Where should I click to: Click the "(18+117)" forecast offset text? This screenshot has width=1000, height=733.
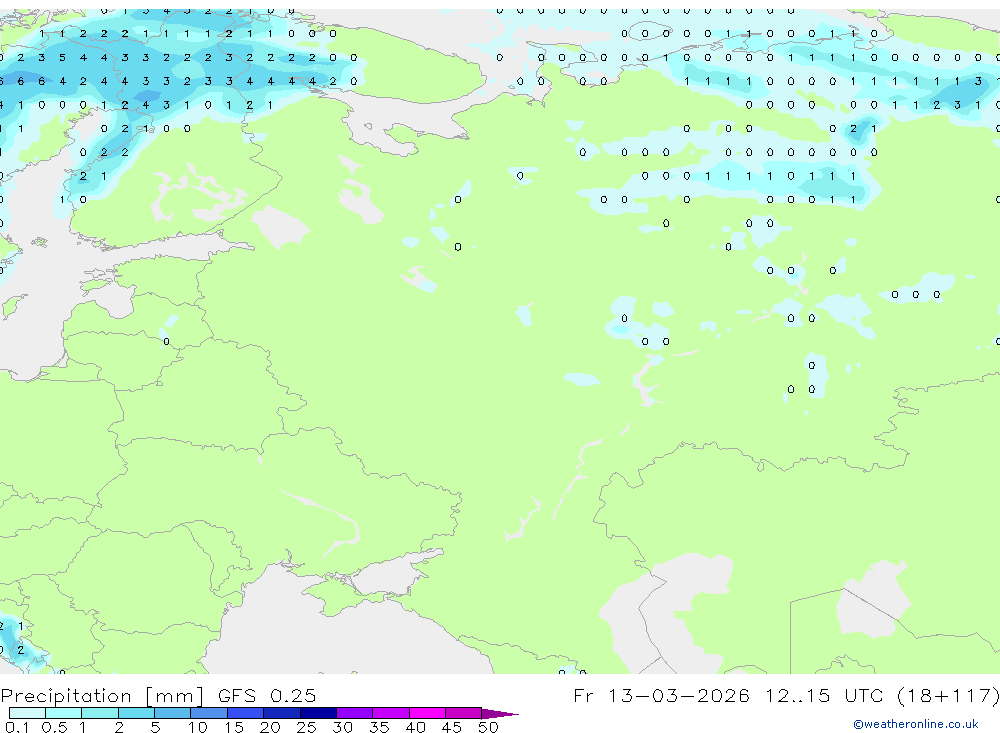click(948, 695)
